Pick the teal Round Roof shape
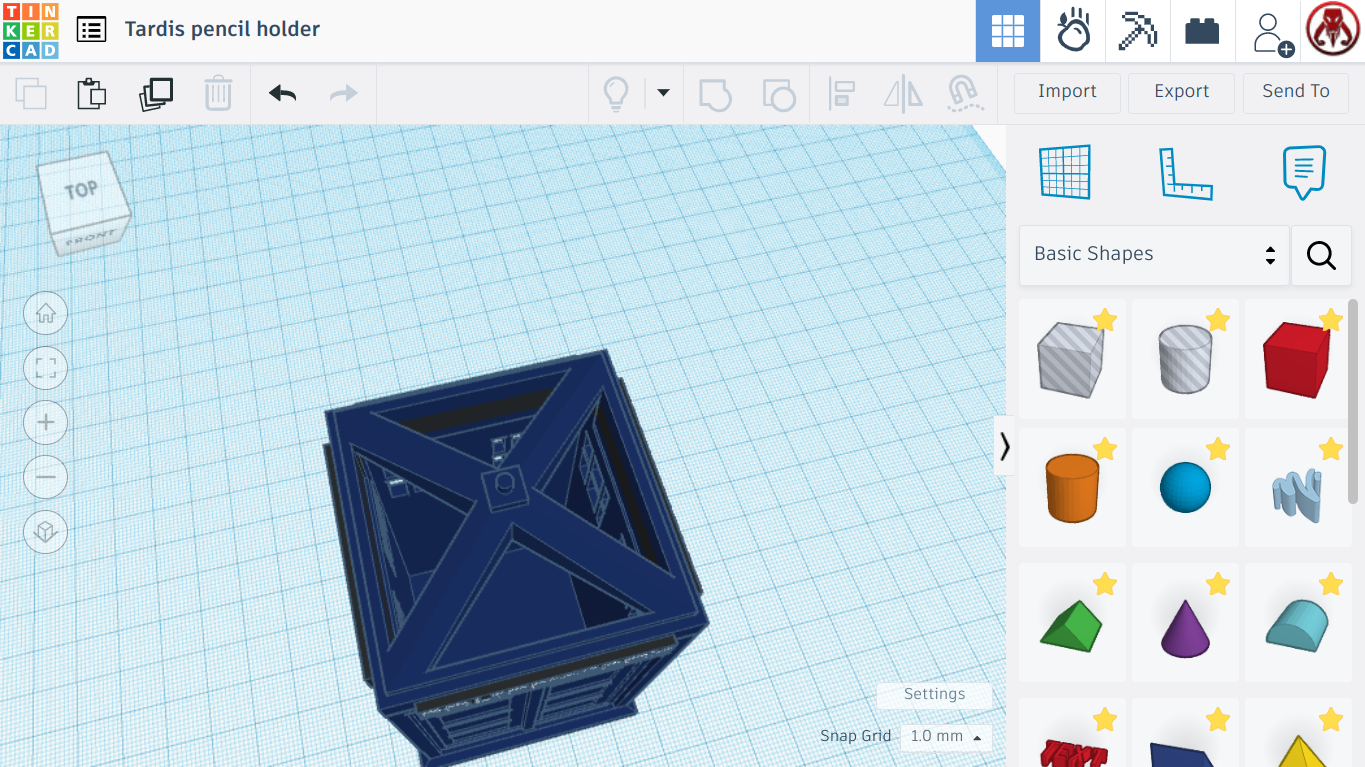Screen dimensions: 1365x767 1297,624
